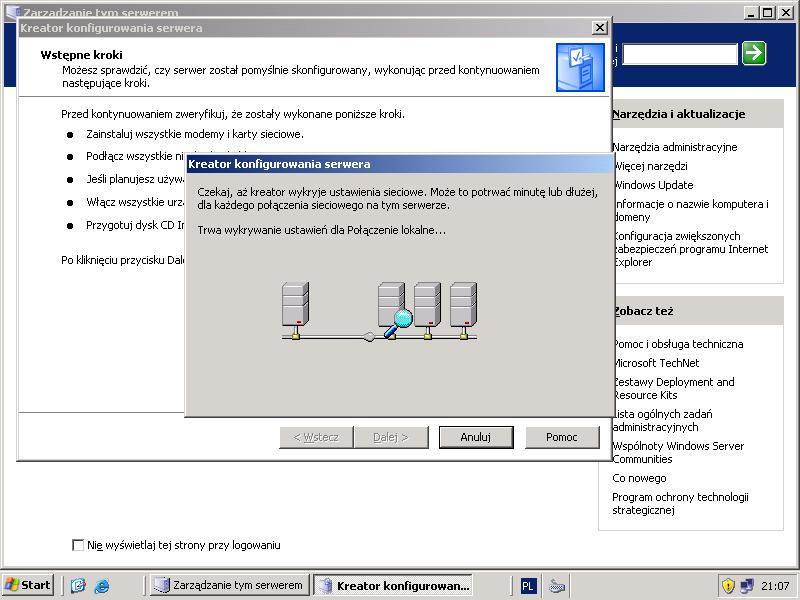The height and width of the screenshot is (600, 800).
Task: Click the Pomoc button
Action: pyautogui.click(x=562, y=437)
